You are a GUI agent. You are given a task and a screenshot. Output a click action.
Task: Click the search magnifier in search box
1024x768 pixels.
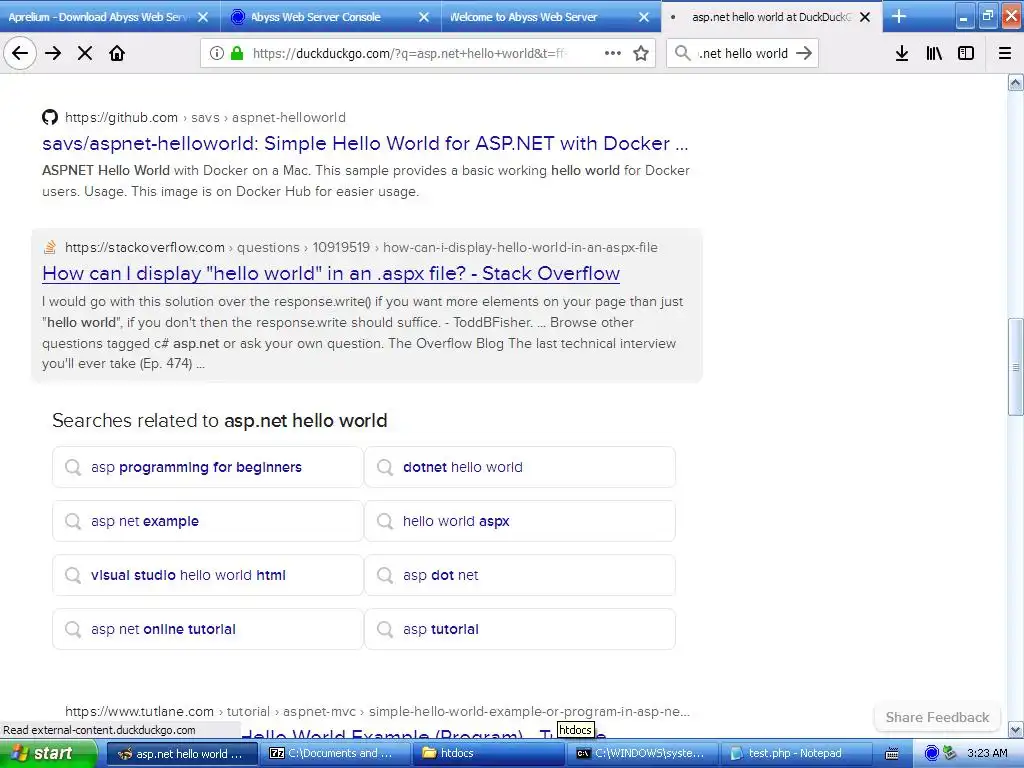click(x=682, y=53)
